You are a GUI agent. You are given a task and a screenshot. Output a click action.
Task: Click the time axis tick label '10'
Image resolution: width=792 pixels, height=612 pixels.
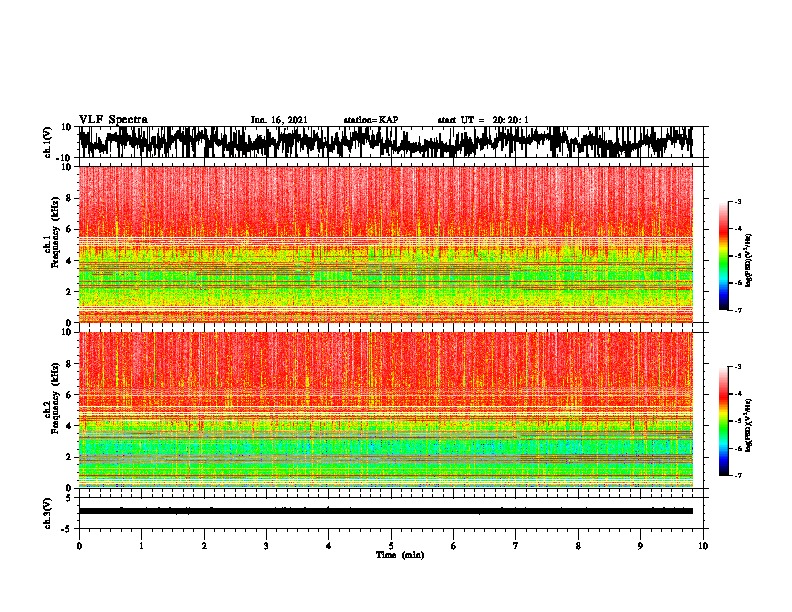click(703, 546)
